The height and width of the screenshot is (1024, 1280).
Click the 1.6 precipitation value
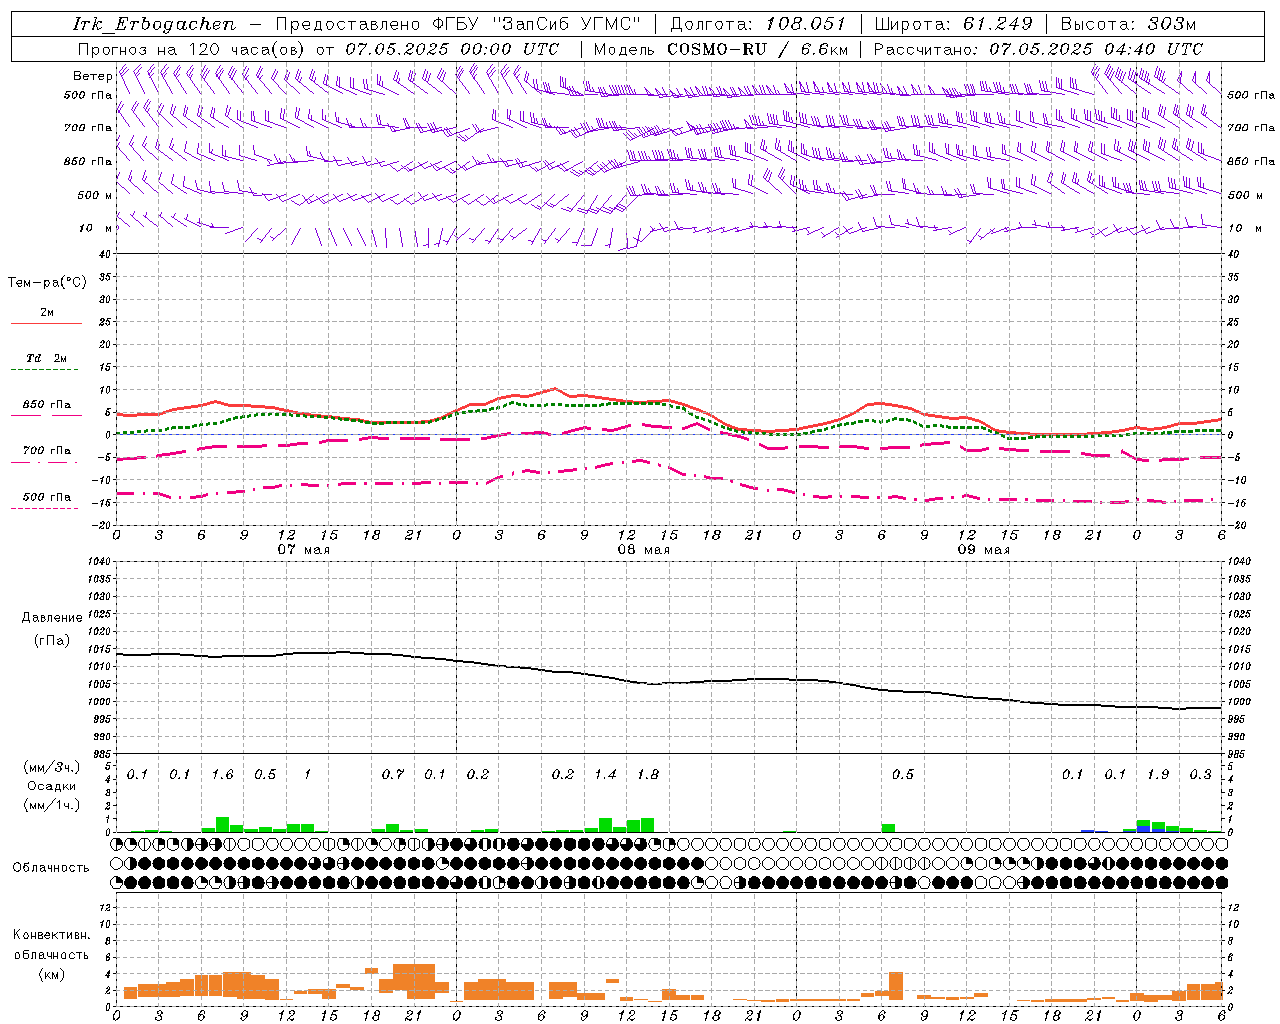(223, 775)
